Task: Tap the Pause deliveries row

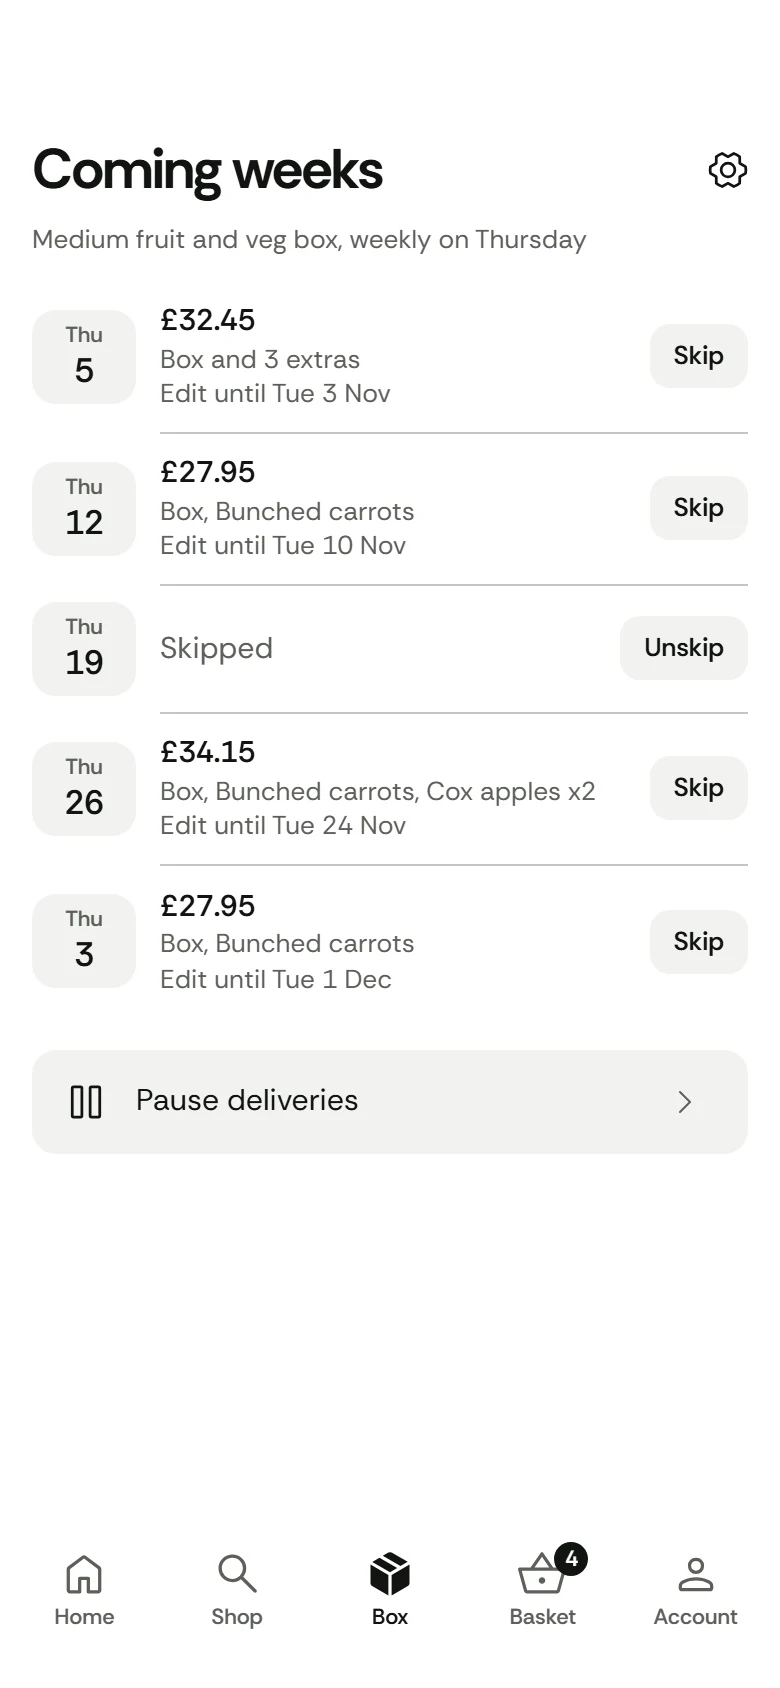Action: pyautogui.click(x=390, y=1102)
